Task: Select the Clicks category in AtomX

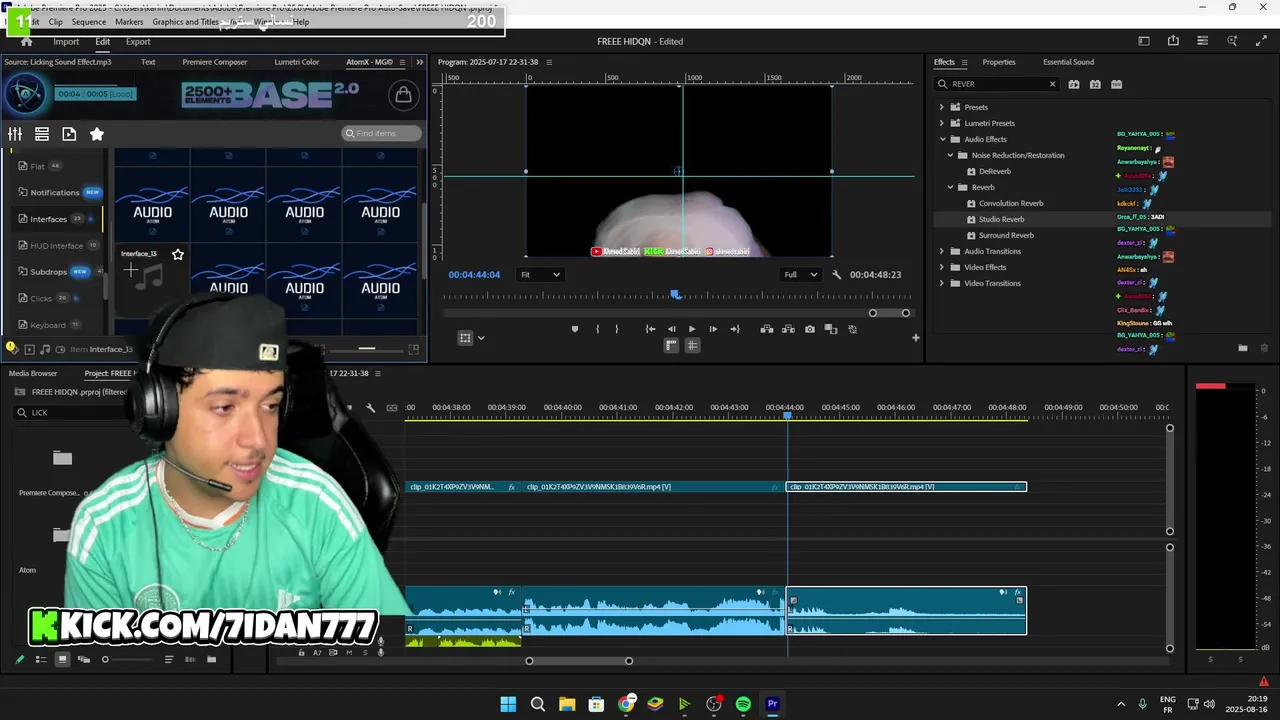Action: point(41,298)
